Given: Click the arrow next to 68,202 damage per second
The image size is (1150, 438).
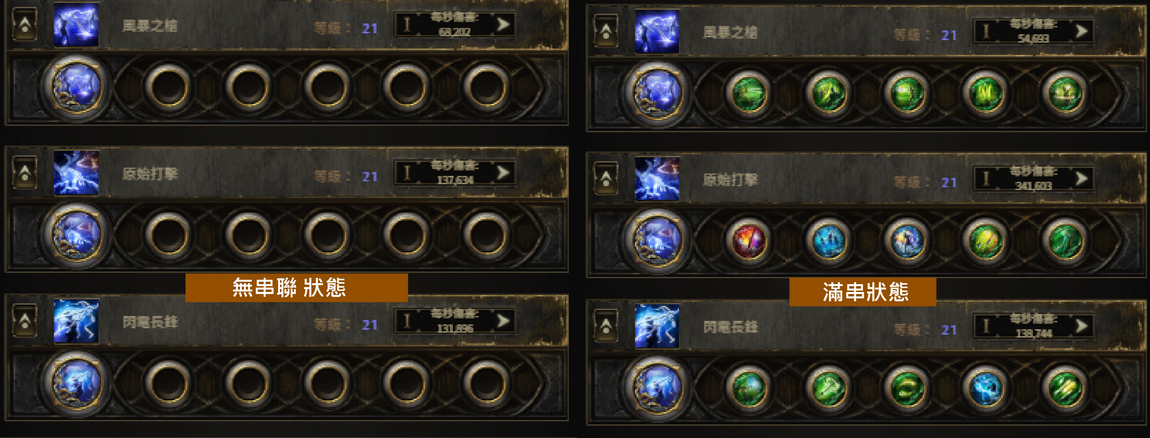Looking at the screenshot, I should [x=503, y=24].
